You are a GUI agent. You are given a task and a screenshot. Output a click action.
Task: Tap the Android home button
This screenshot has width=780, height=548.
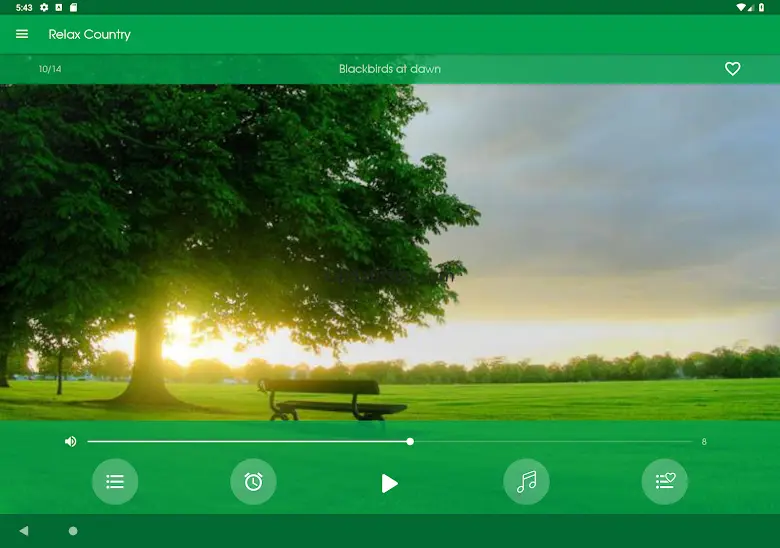tap(73, 531)
